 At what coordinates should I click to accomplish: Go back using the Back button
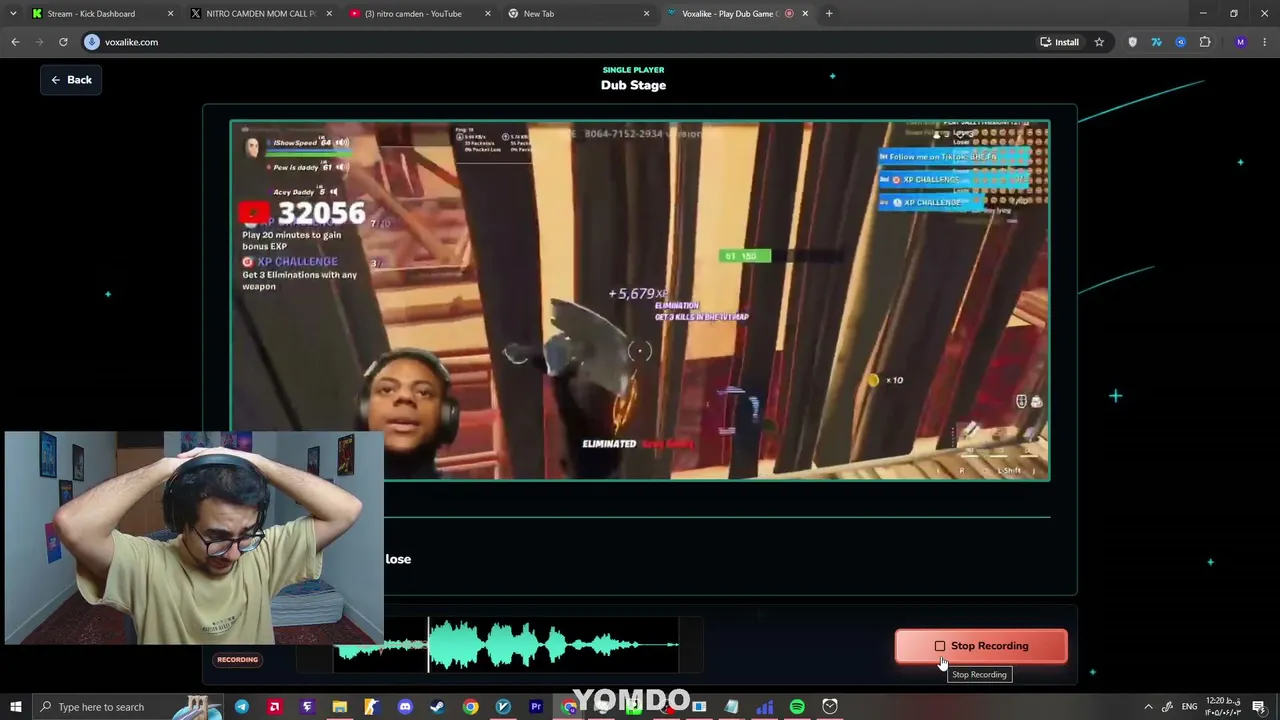click(71, 80)
